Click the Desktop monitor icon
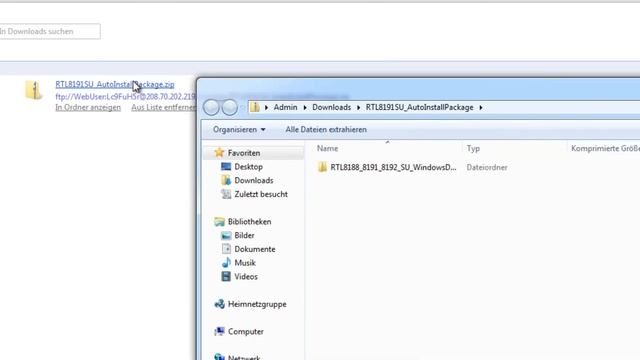This screenshot has width=640, height=360. [226, 167]
